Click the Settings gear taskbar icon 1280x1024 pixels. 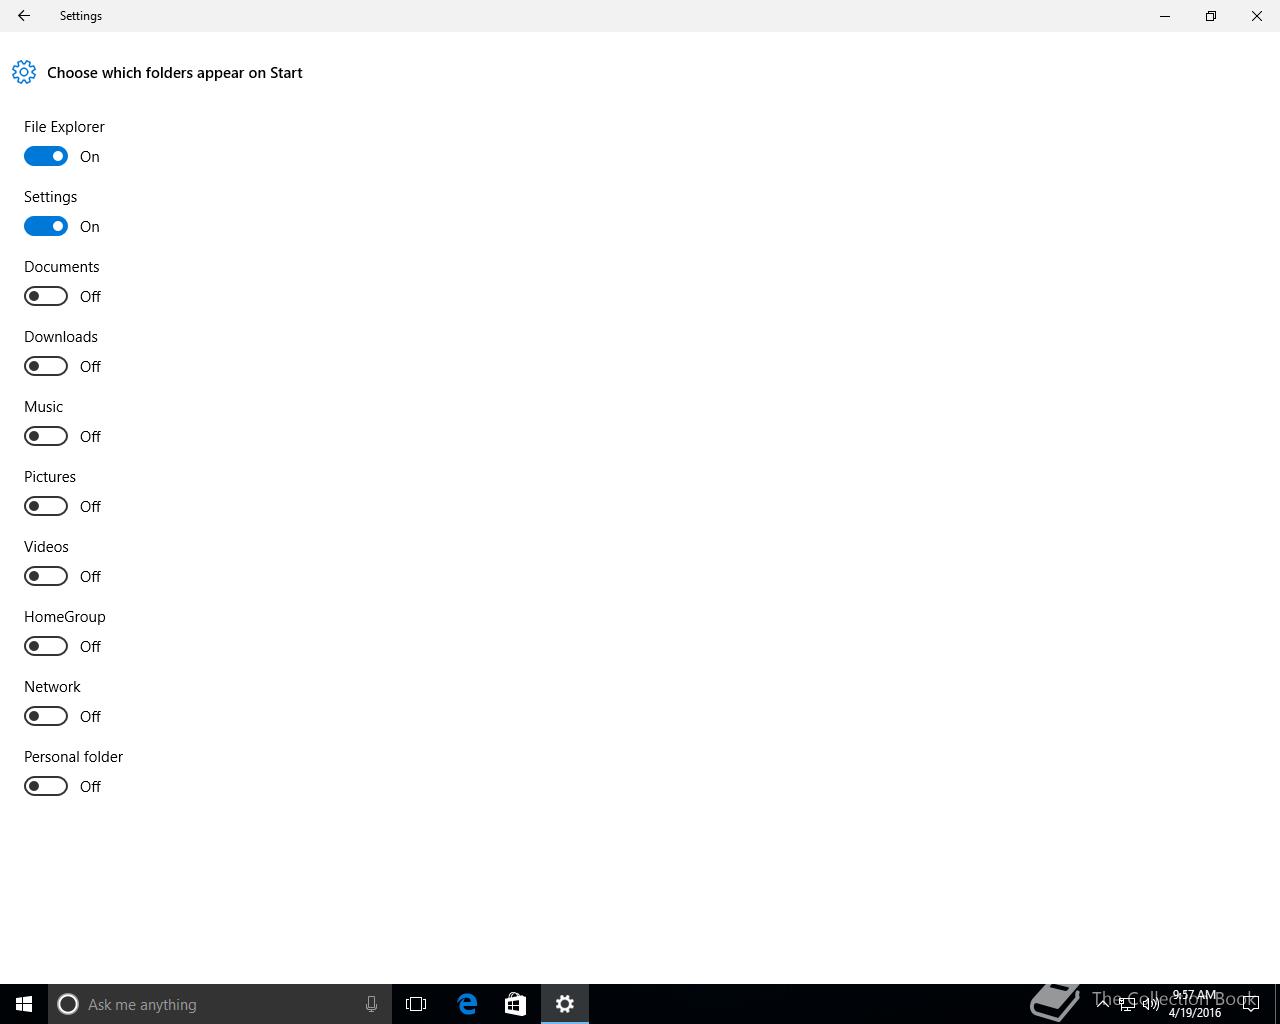pyautogui.click(x=565, y=1004)
